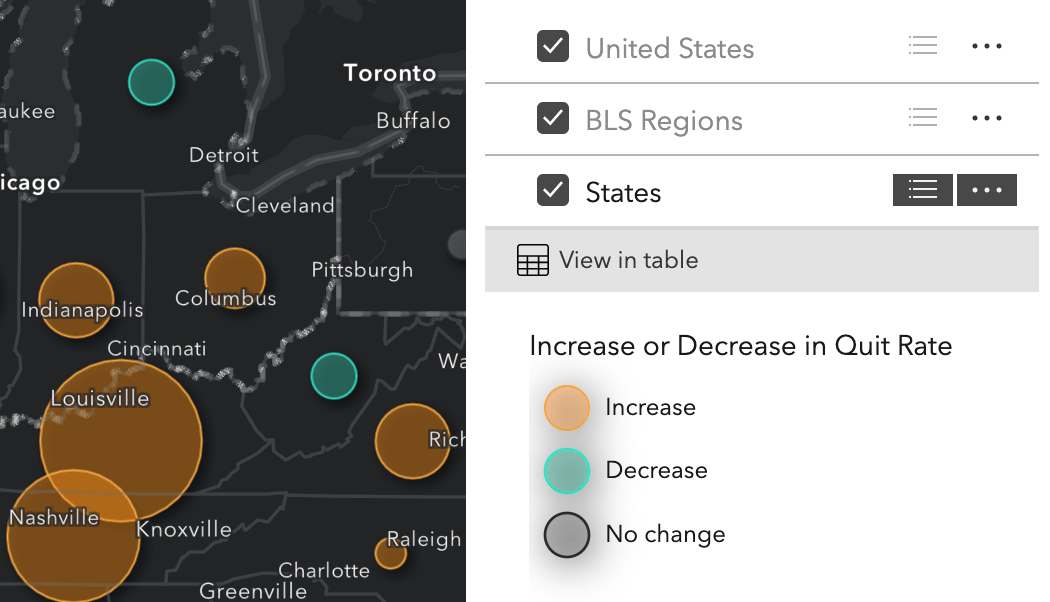This screenshot has width=1050, height=602.
Task: Click the United States layer title
Action: (669, 49)
